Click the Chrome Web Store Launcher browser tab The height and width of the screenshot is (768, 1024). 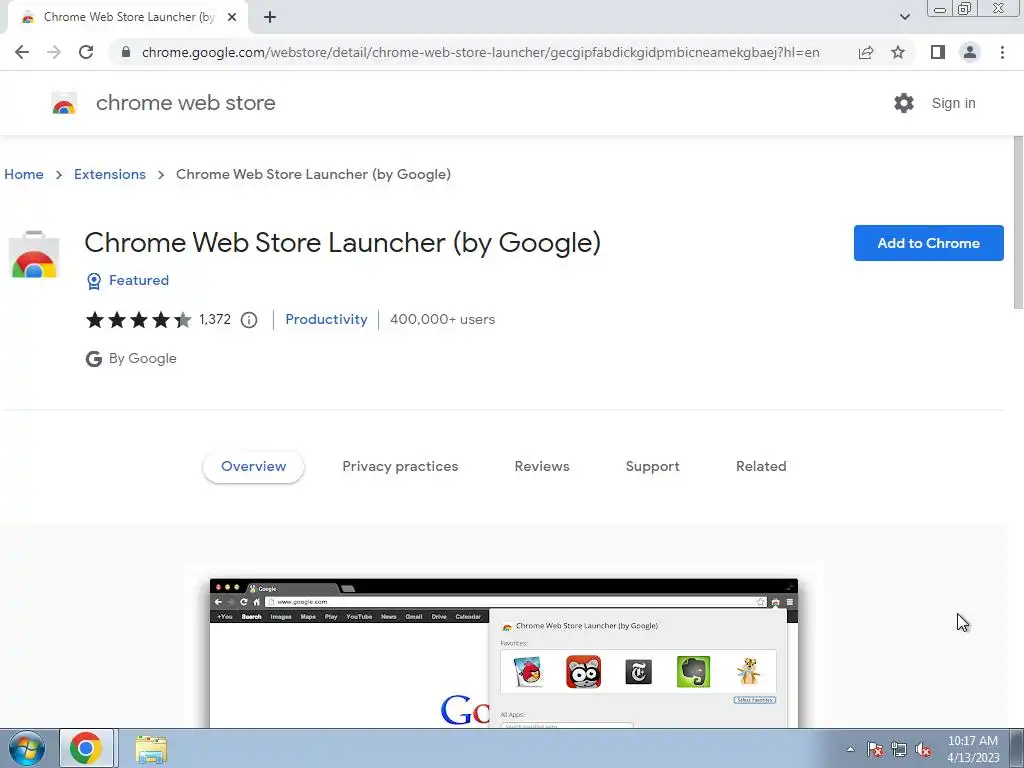point(128,18)
